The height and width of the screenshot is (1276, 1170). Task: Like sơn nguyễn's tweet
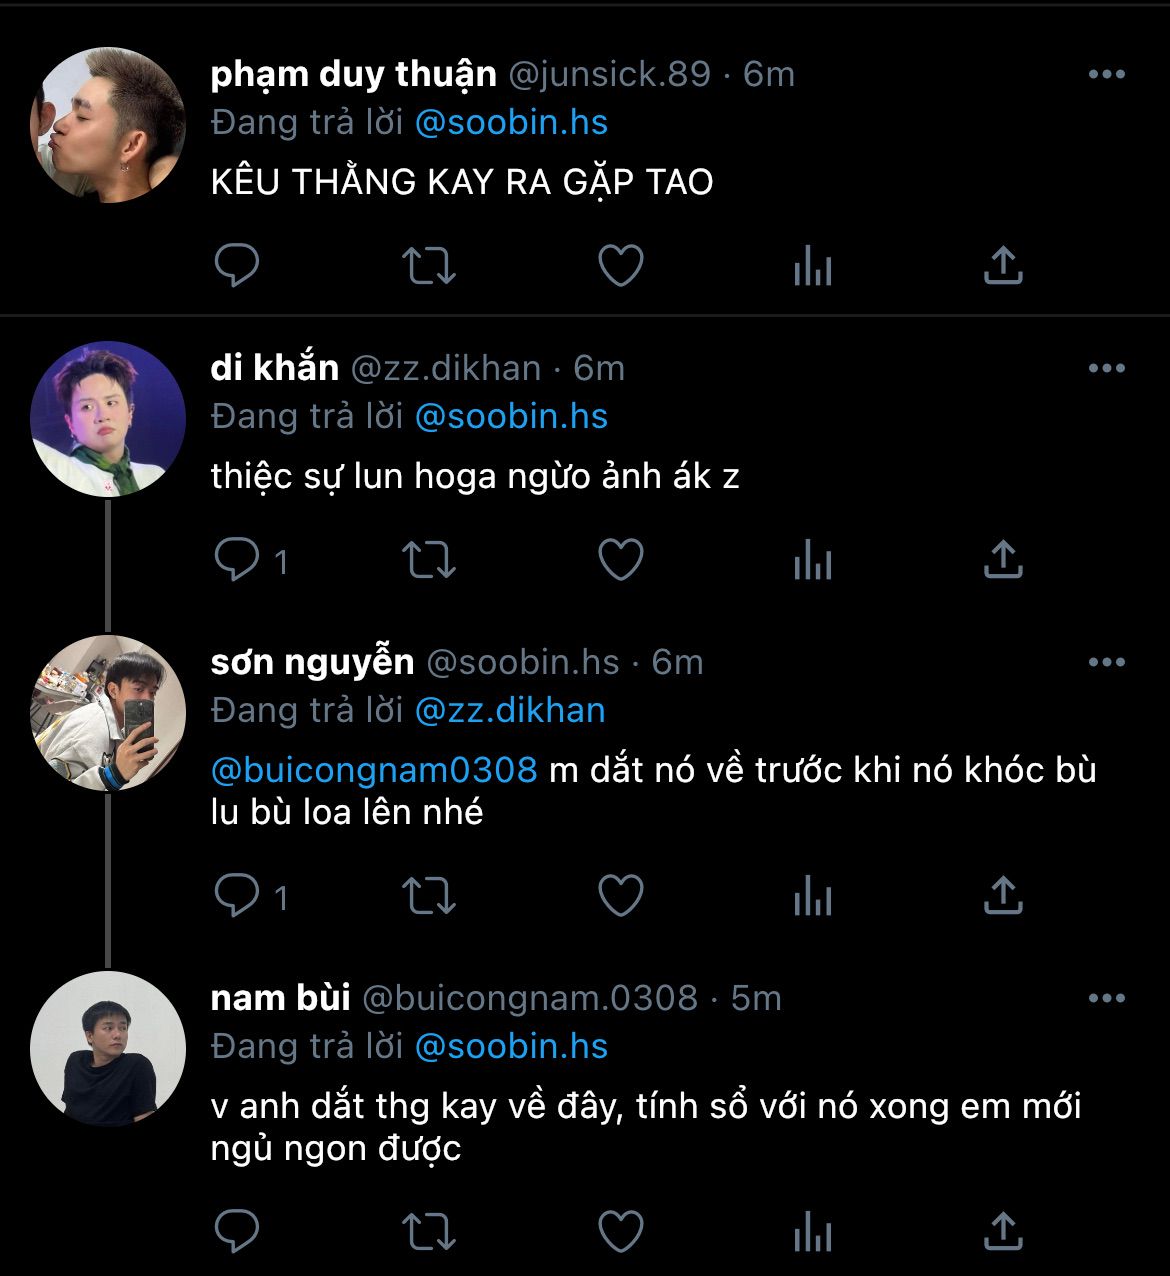tap(620, 896)
